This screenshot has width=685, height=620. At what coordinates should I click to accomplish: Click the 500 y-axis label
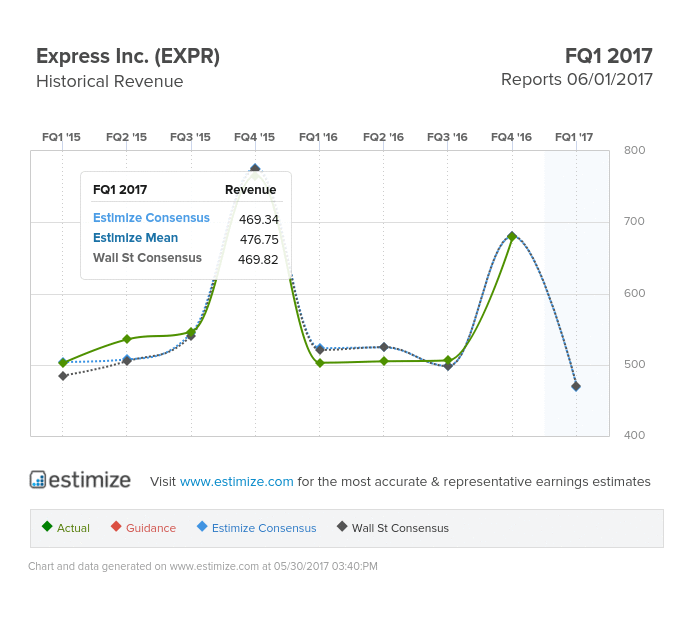[634, 364]
